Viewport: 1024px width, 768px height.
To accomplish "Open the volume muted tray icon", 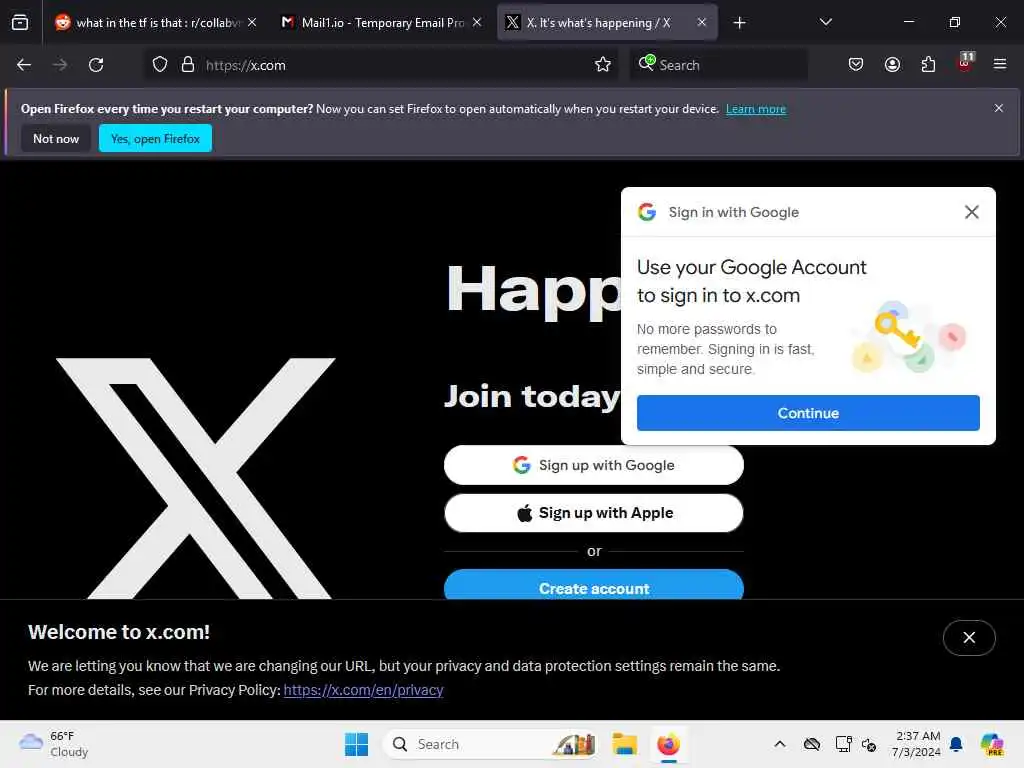I will coord(869,744).
